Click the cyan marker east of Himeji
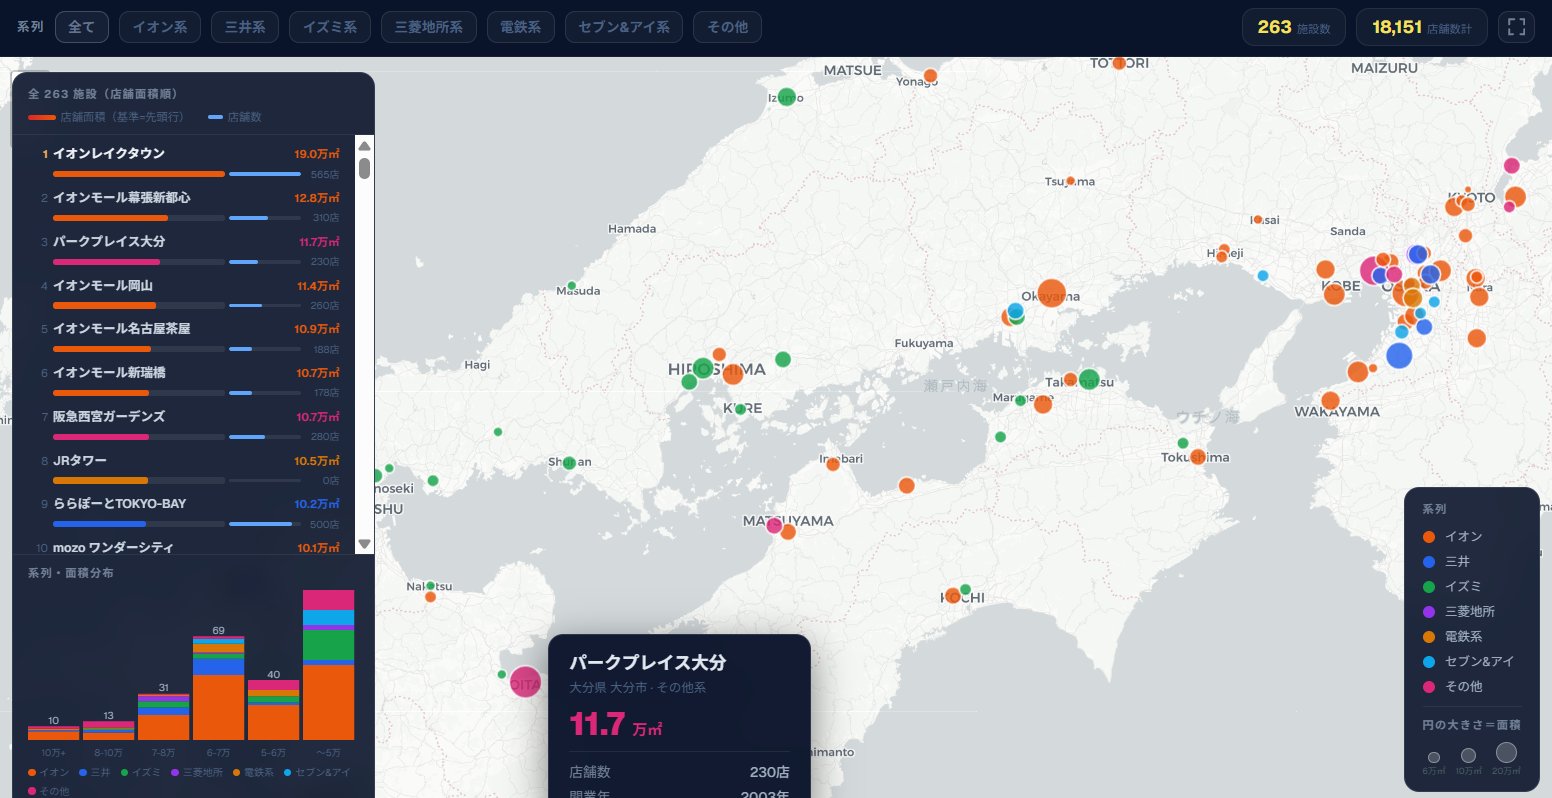 point(1263,275)
